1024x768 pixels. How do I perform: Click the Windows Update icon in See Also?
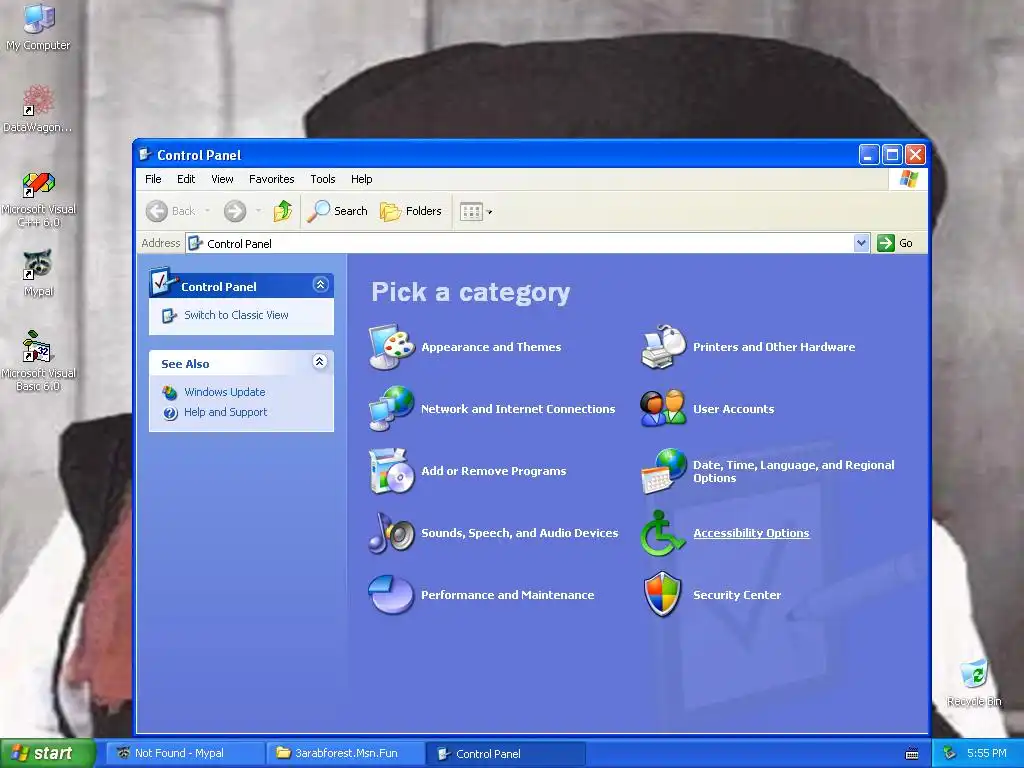[x=170, y=392]
